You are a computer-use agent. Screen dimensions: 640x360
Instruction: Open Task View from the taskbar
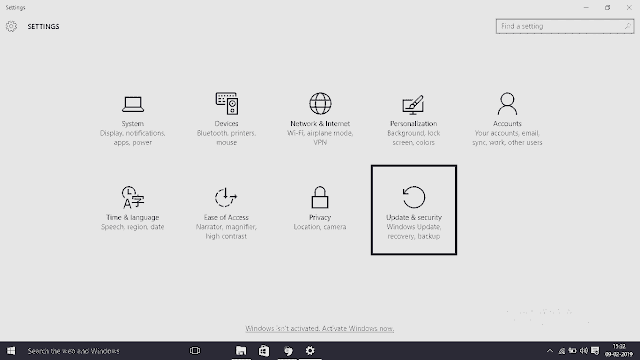pos(195,351)
